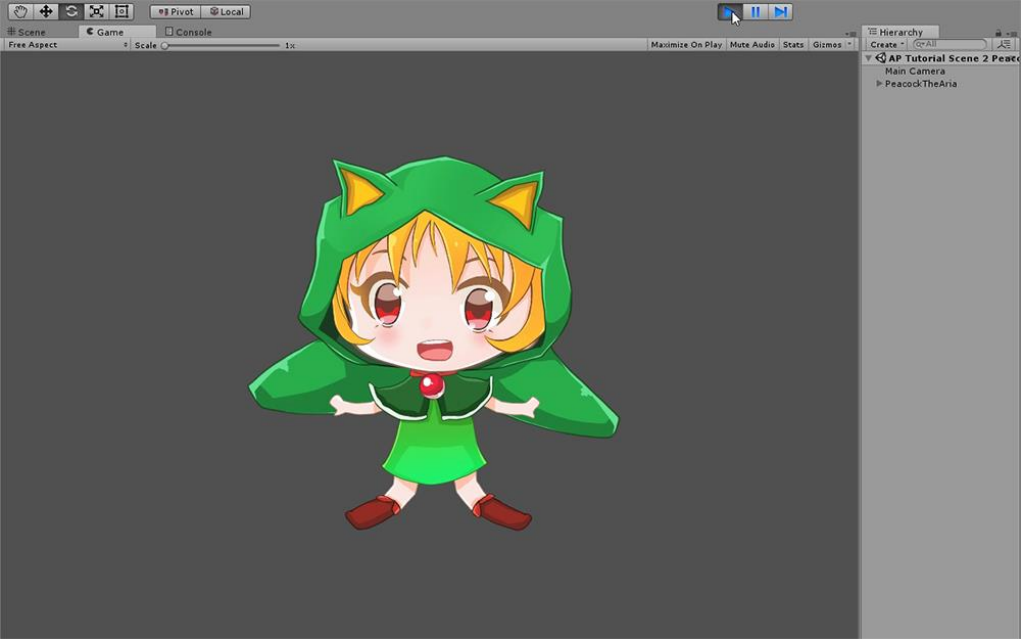Toggle Mute Audio
The width and height of the screenshot is (1021, 639).
(752, 45)
